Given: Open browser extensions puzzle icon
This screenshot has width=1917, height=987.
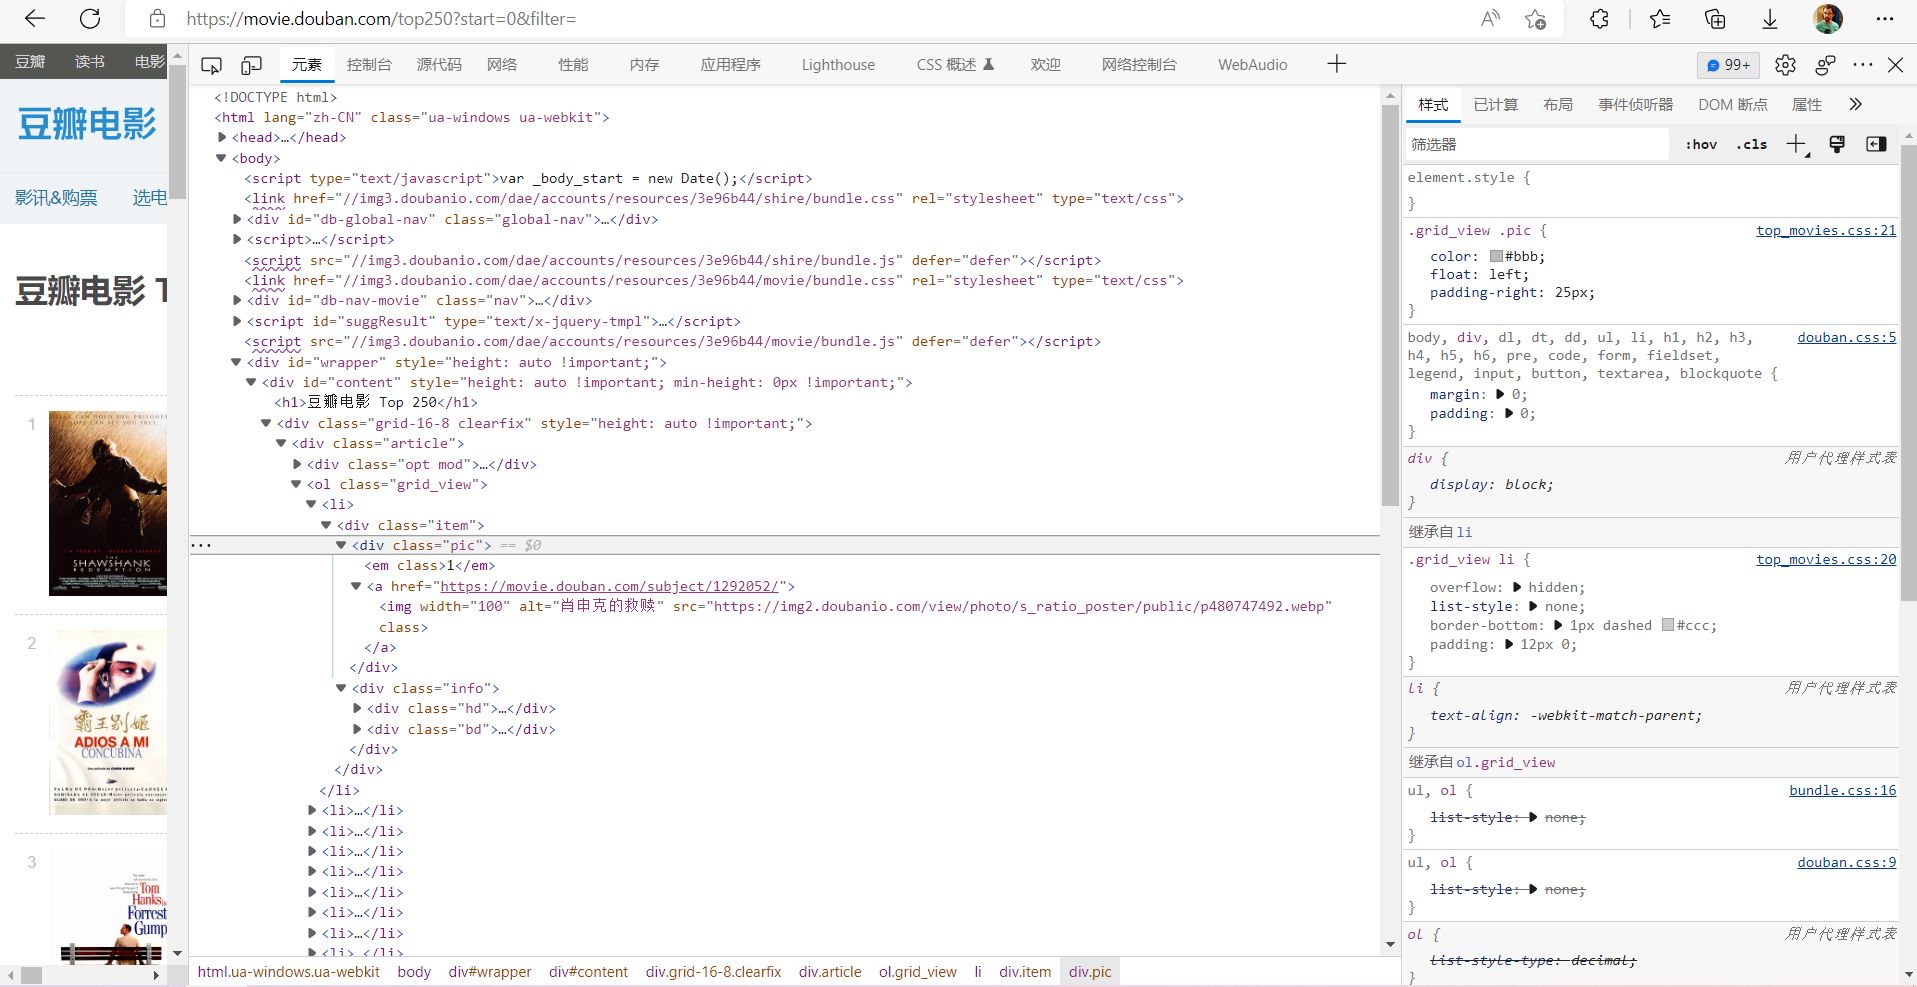Looking at the screenshot, I should (x=1599, y=19).
